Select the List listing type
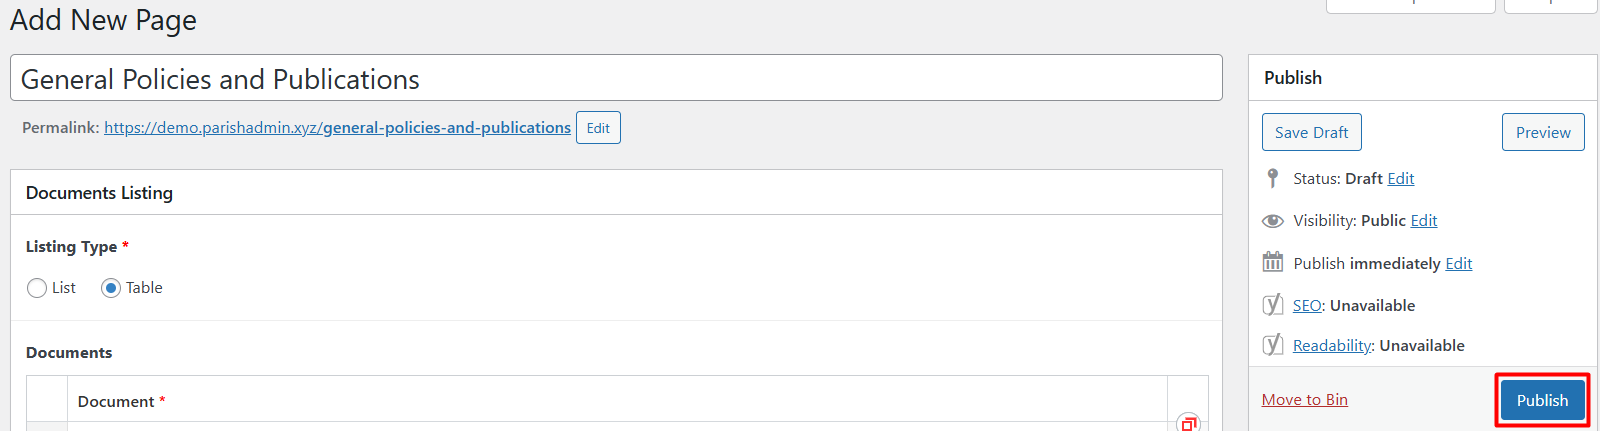Image resolution: width=1600 pixels, height=431 pixels. click(x=37, y=288)
